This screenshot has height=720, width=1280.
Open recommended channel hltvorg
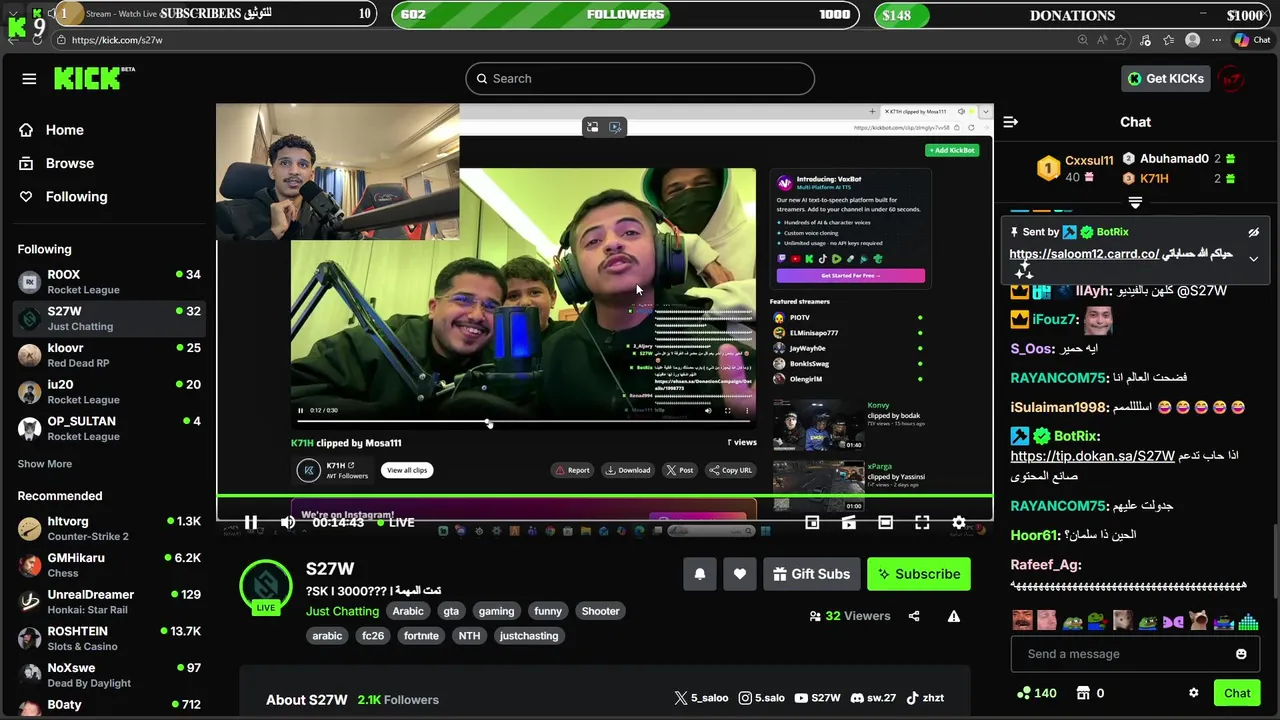pos(108,528)
